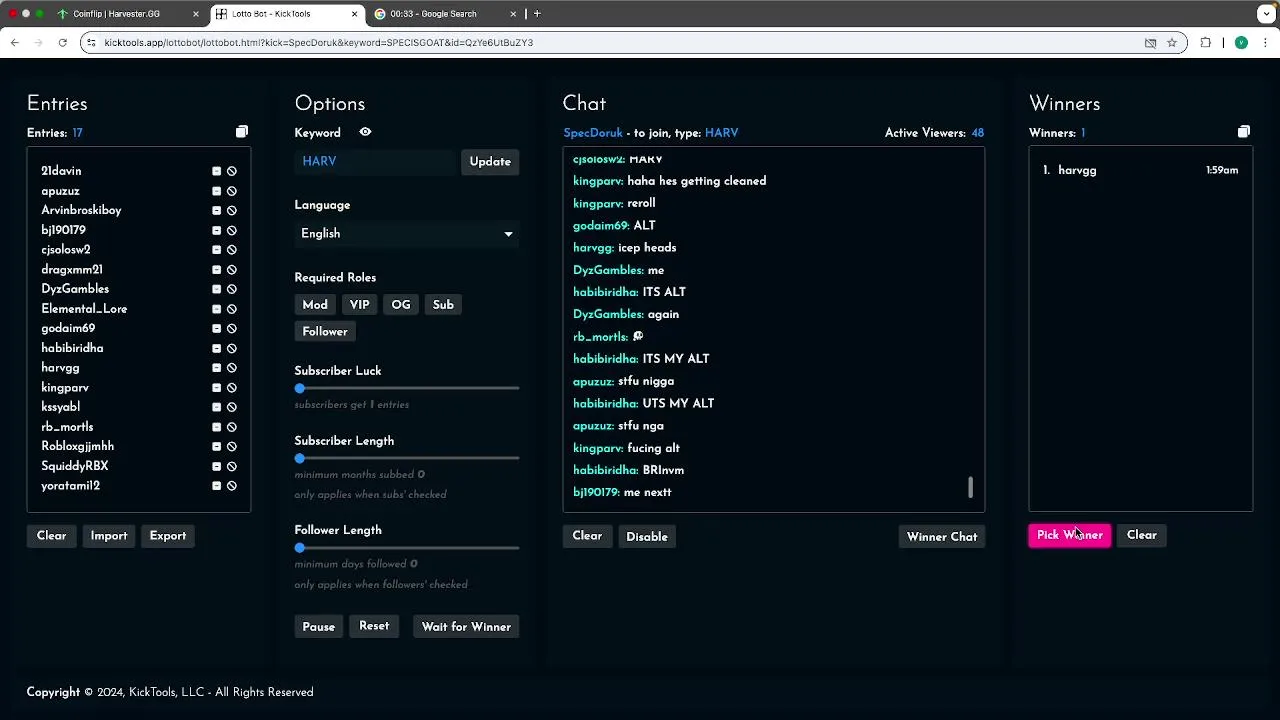Clear the chat messages

click(x=587, y=536)
